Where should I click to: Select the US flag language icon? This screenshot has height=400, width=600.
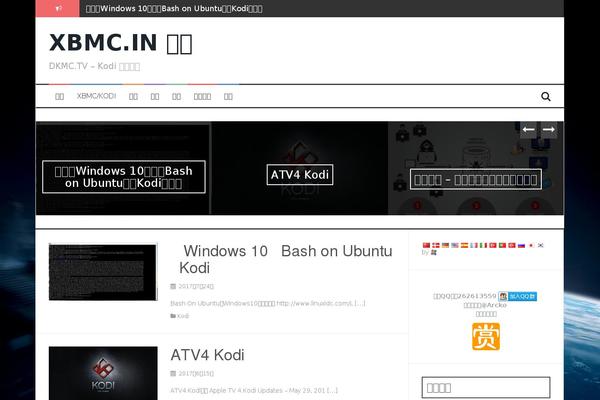pyautogui.click(x=455, y=245)
